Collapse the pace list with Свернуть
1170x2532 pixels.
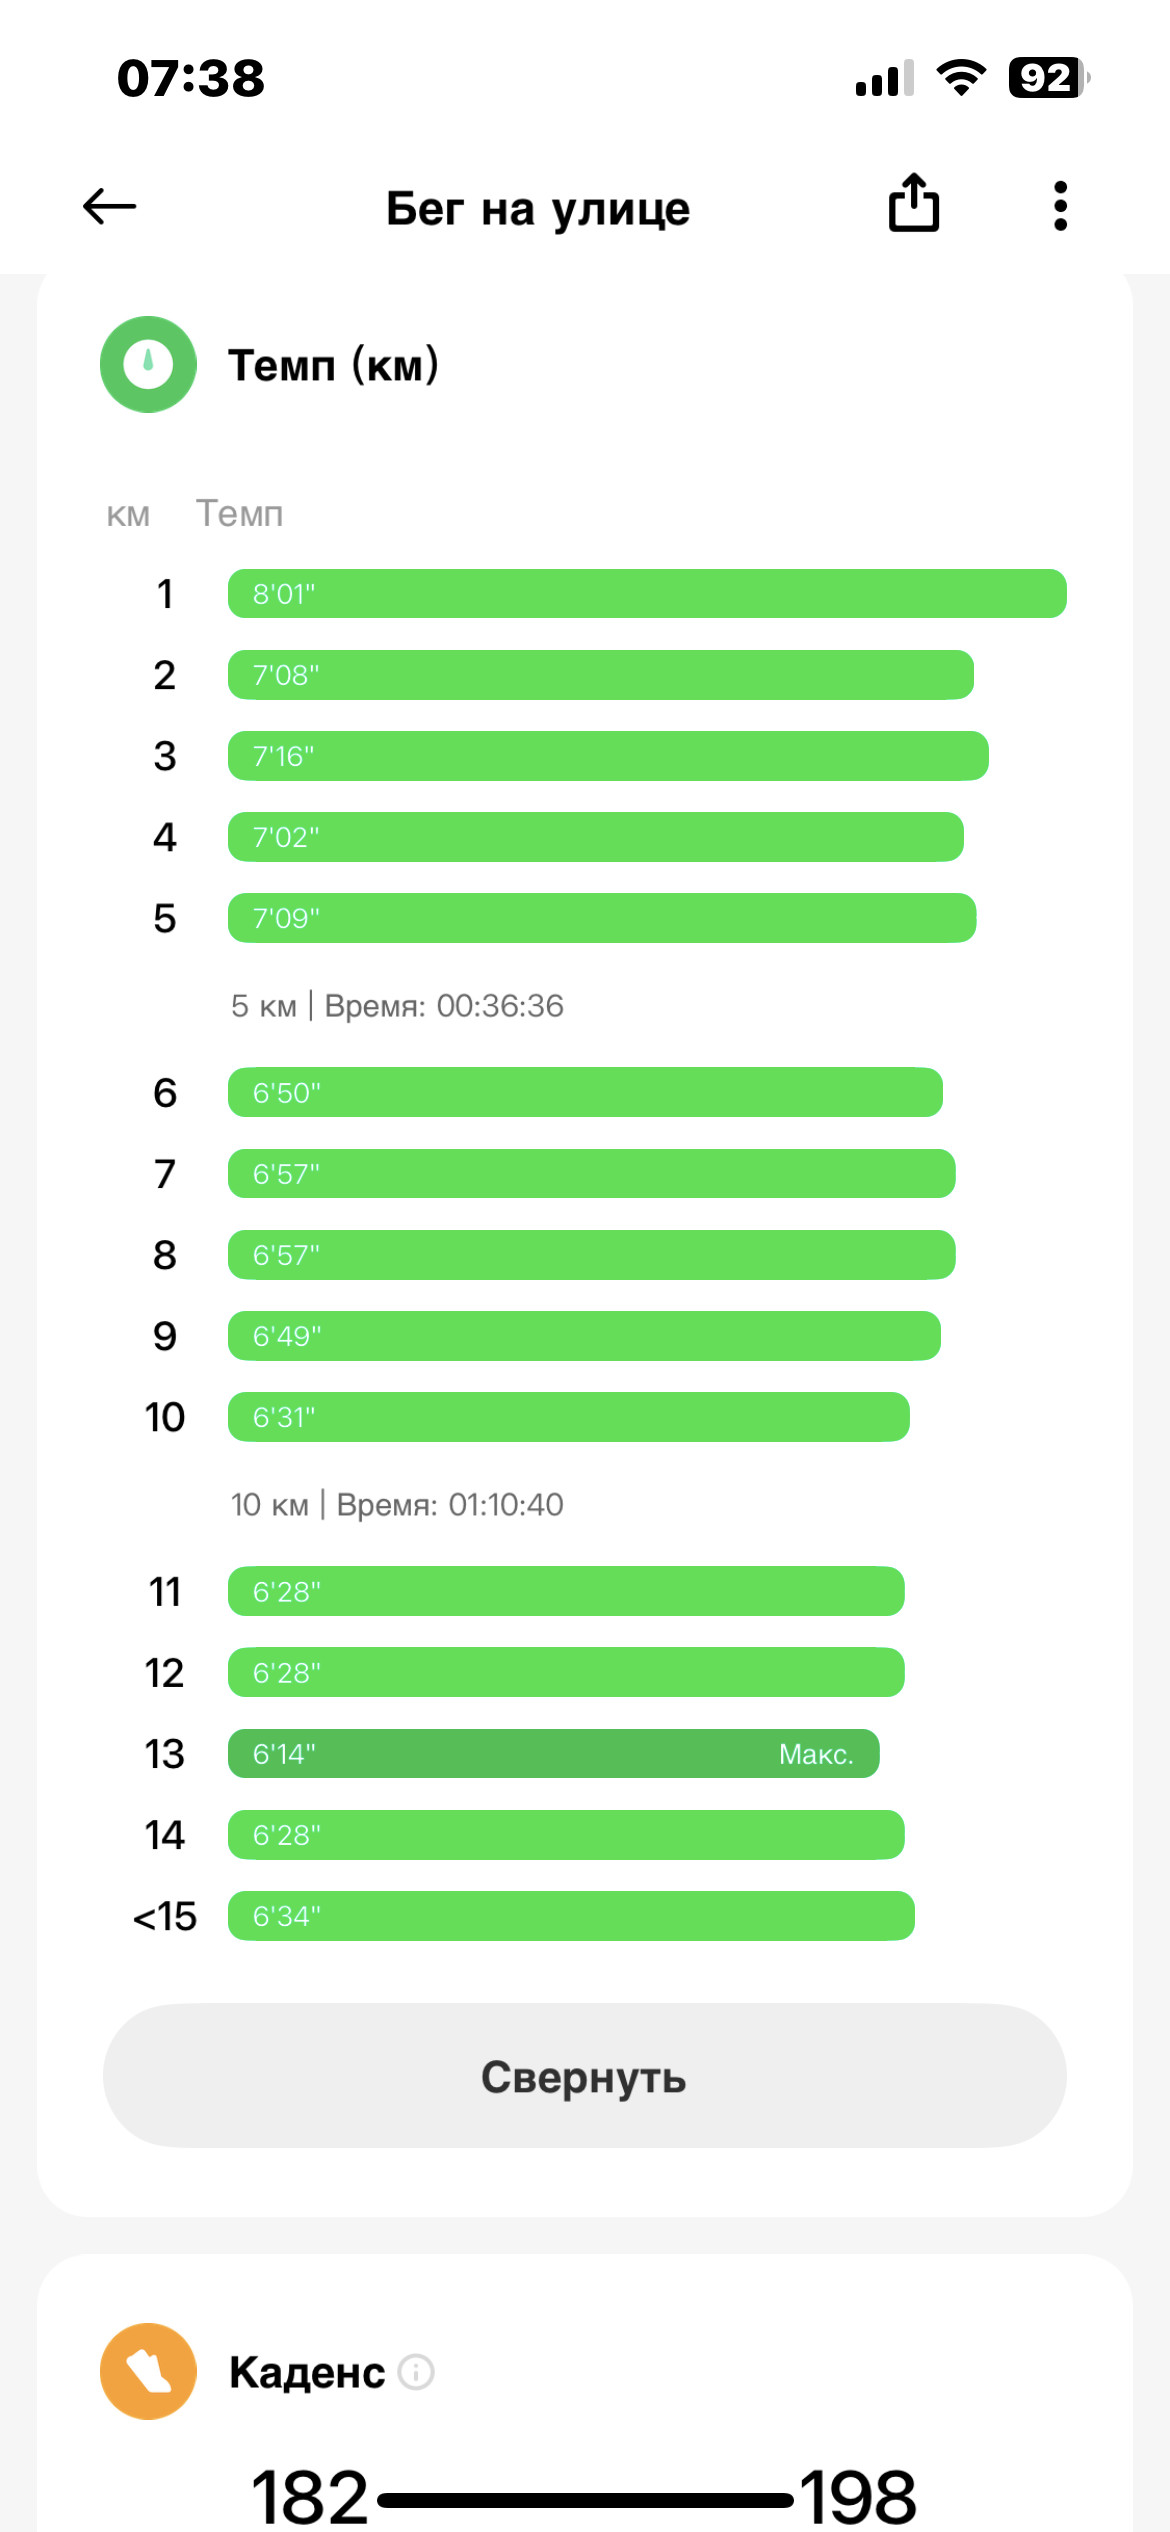tap(585, 2075)
